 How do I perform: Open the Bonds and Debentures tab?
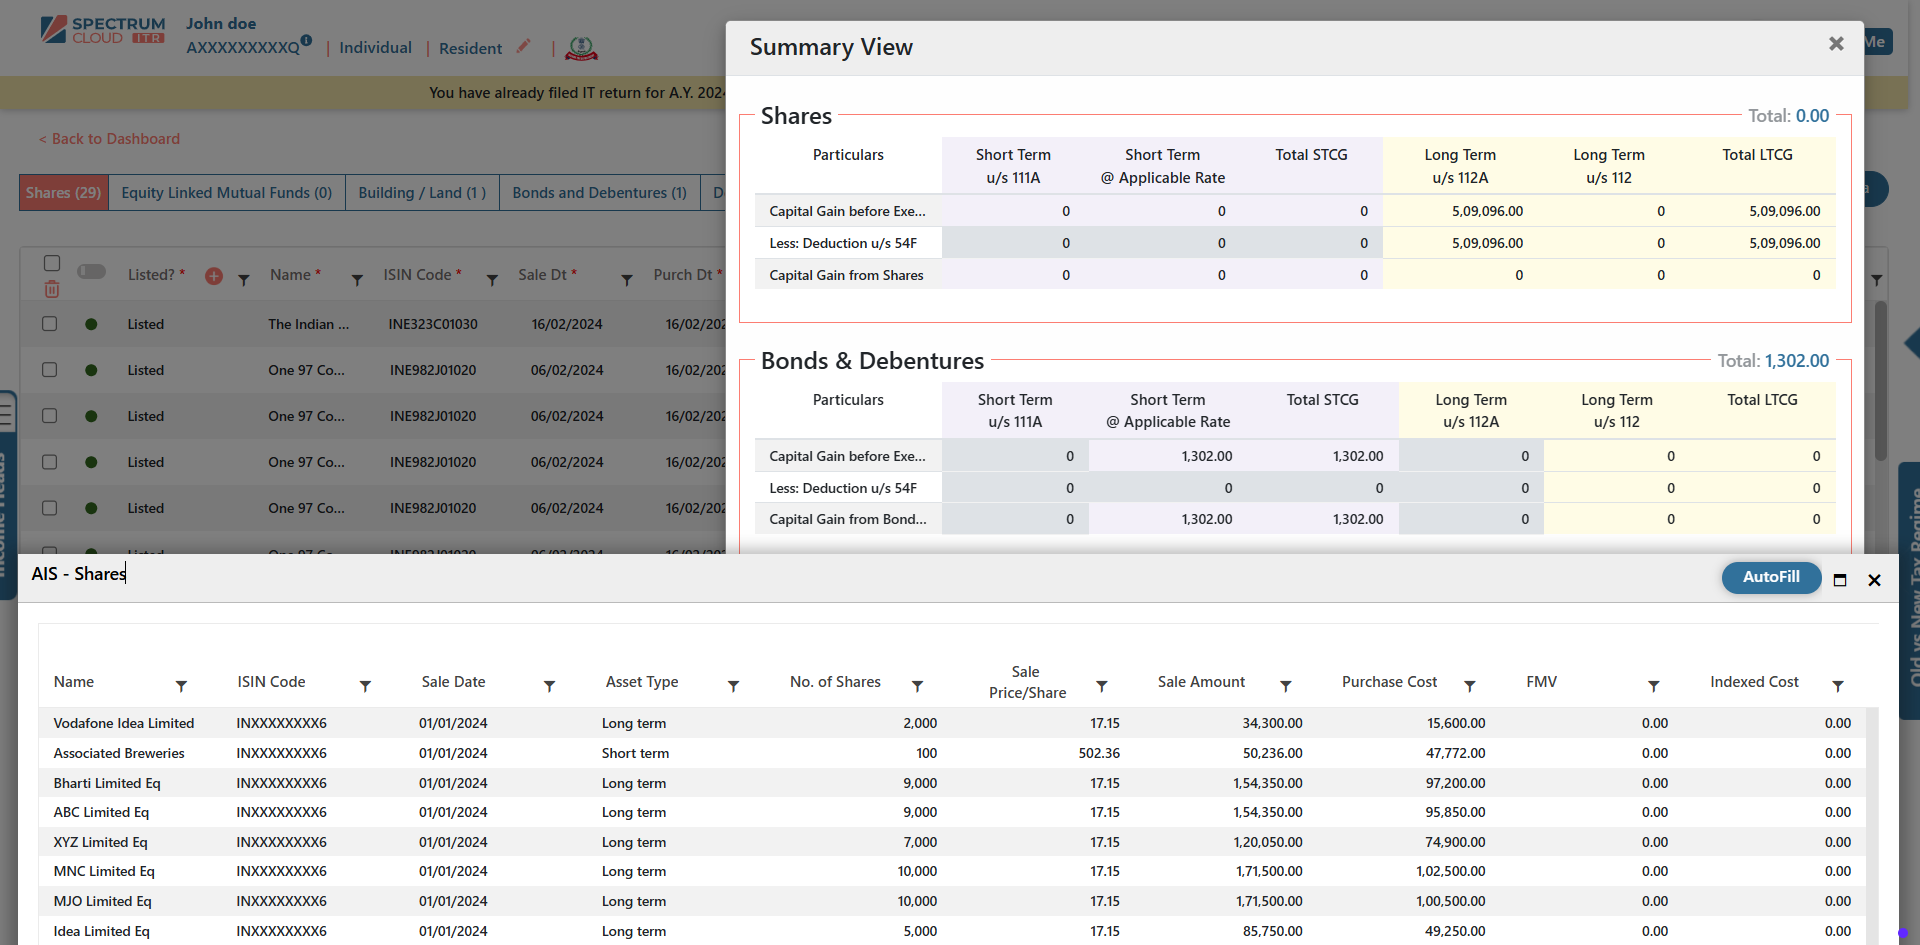coord(599,193)
